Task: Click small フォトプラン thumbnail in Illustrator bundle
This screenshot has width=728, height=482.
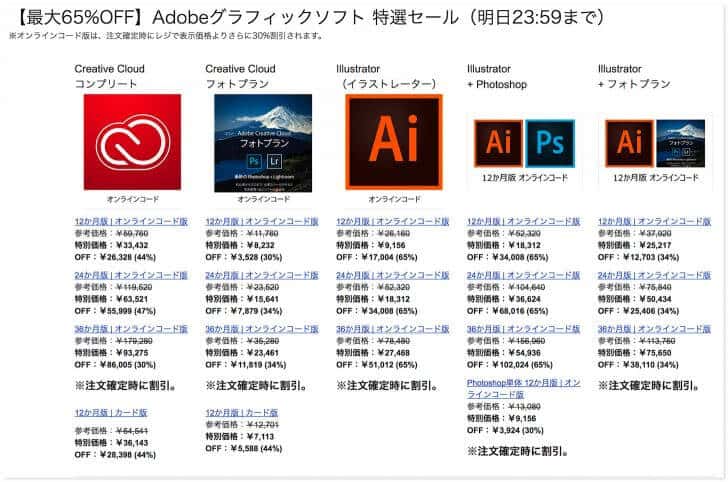Action: (x=680, y=143)
